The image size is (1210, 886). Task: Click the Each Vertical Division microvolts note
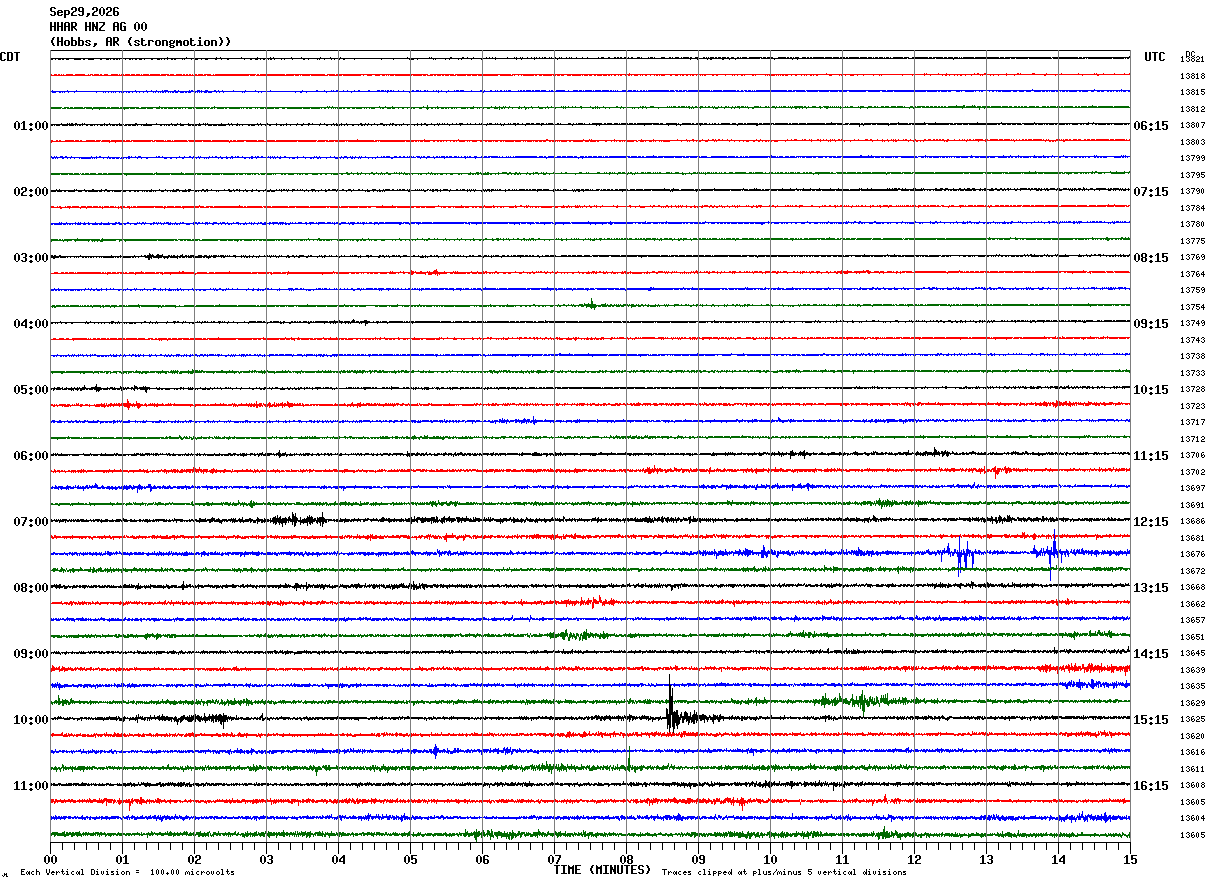127,873
